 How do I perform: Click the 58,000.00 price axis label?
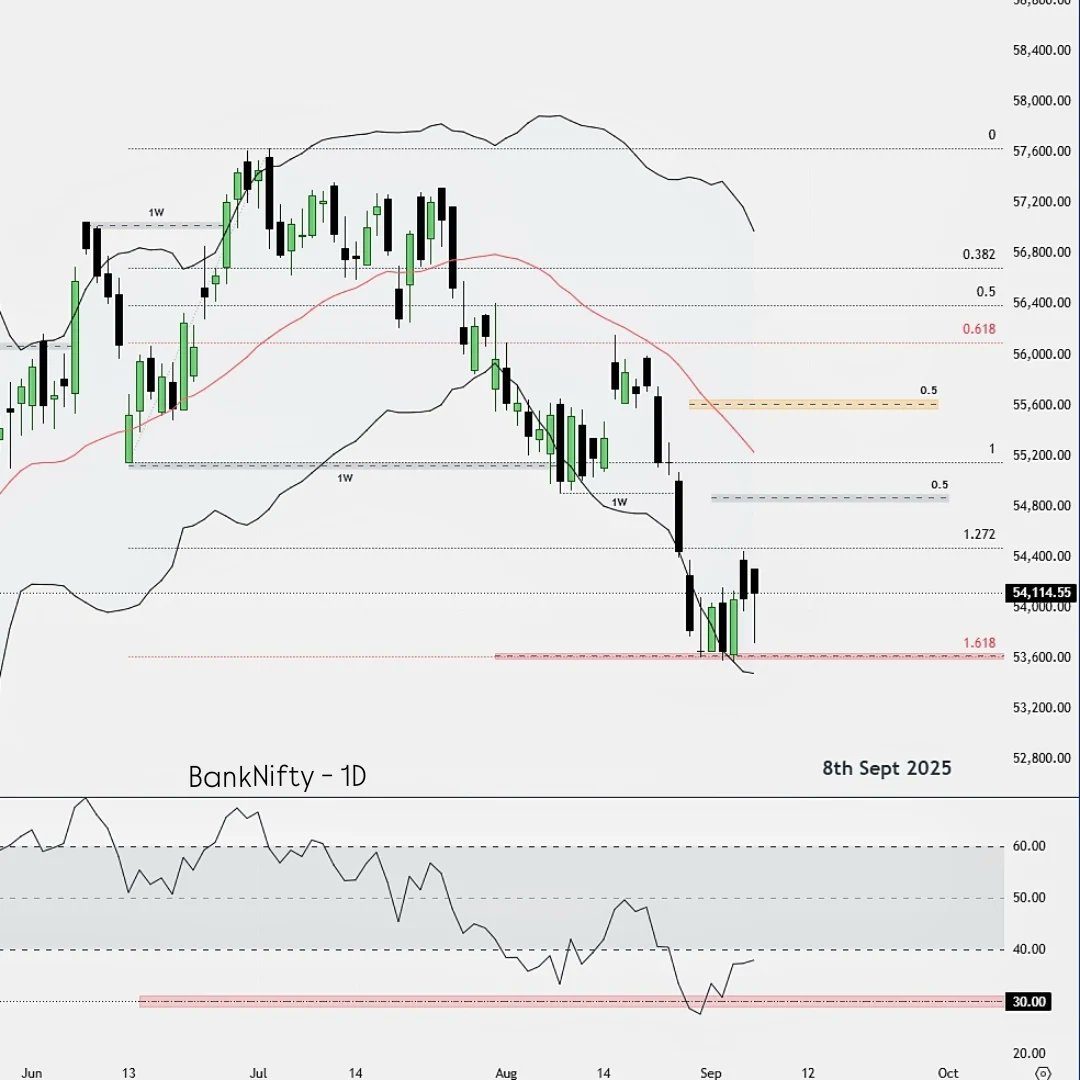coord(1041,101)
